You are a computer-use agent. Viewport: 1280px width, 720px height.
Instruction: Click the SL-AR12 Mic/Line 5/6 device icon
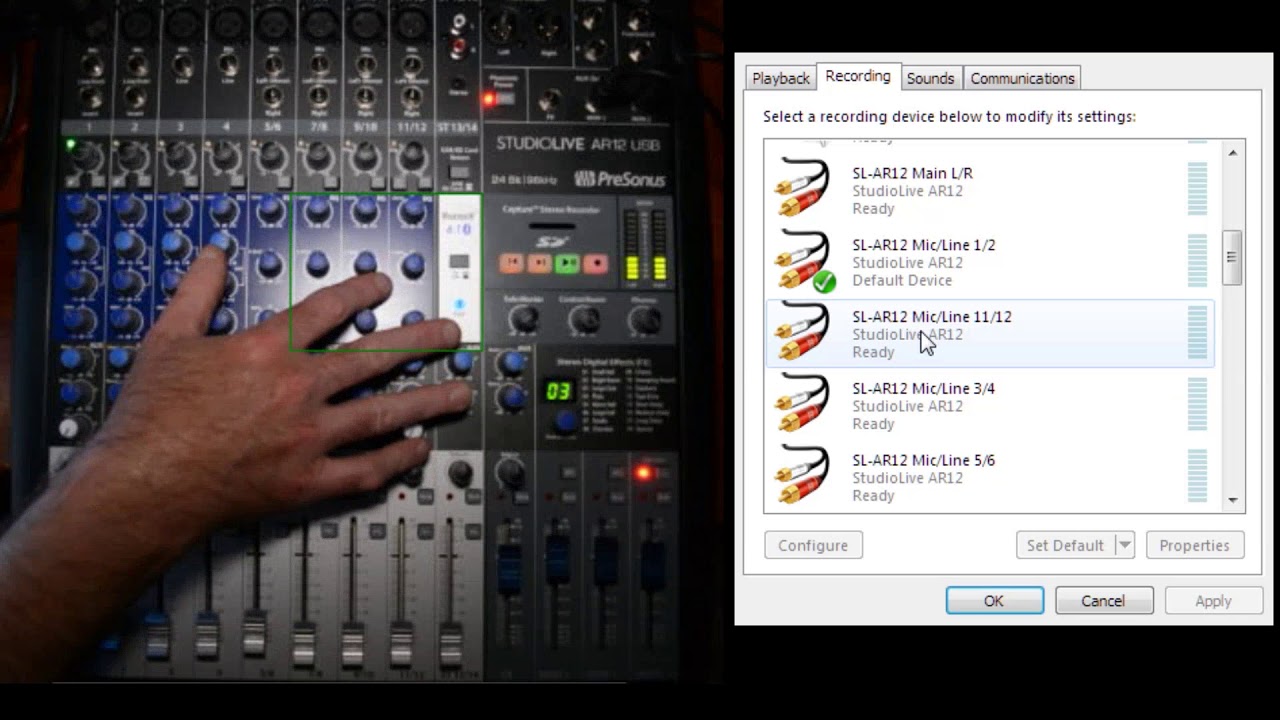point(803,476)
